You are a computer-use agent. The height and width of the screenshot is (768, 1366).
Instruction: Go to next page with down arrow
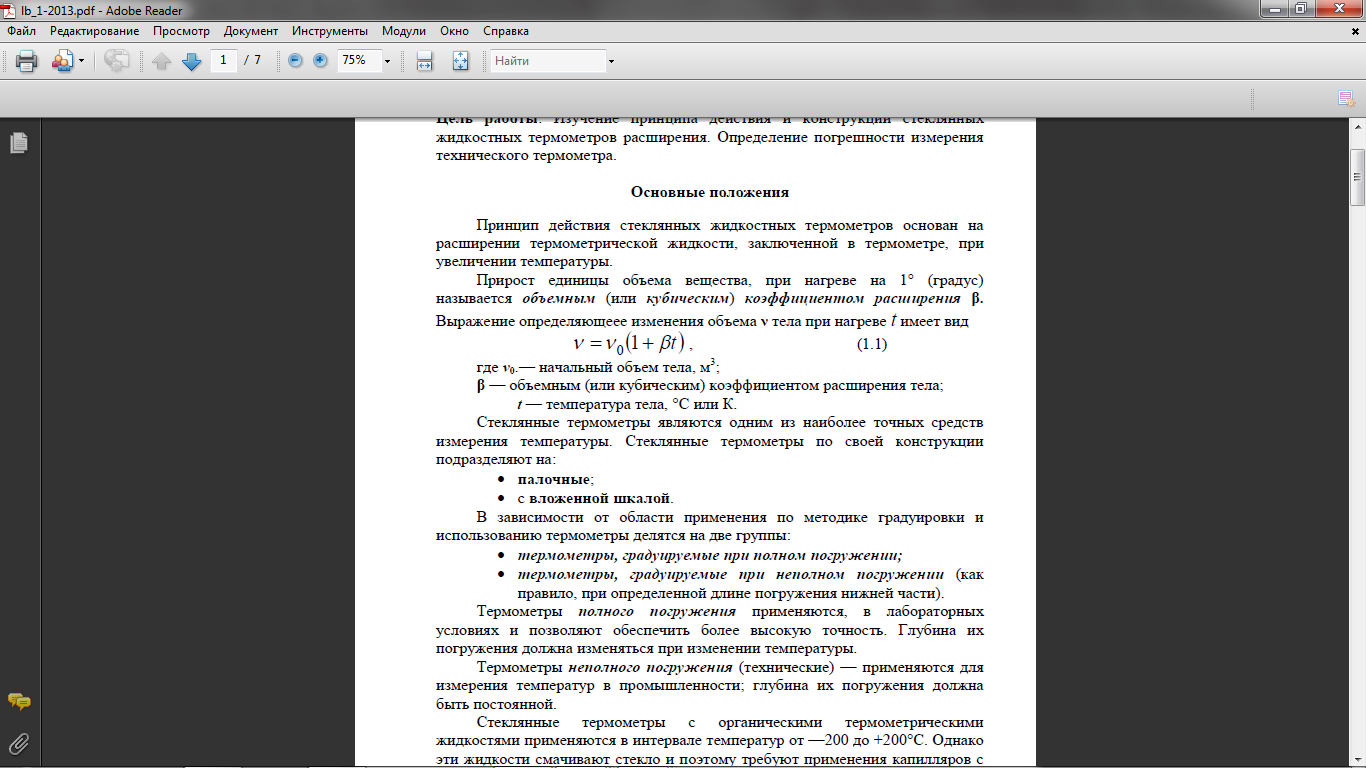point(191,61)
